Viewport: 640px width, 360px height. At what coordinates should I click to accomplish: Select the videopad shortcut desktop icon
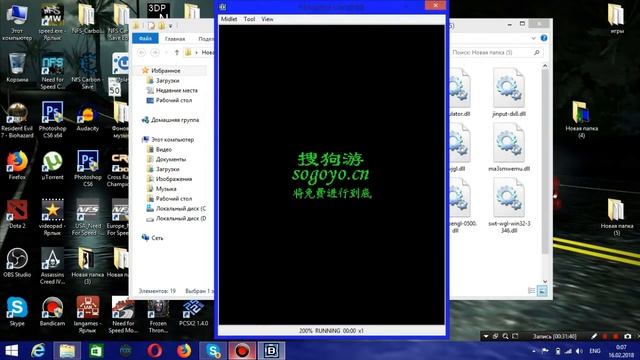pos(52,218)
